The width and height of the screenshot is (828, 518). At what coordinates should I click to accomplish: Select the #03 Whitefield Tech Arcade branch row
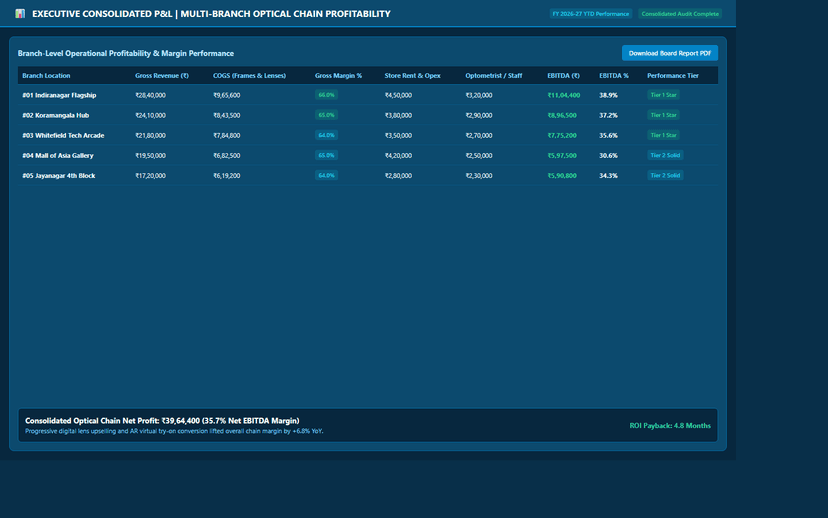(368, 135)
